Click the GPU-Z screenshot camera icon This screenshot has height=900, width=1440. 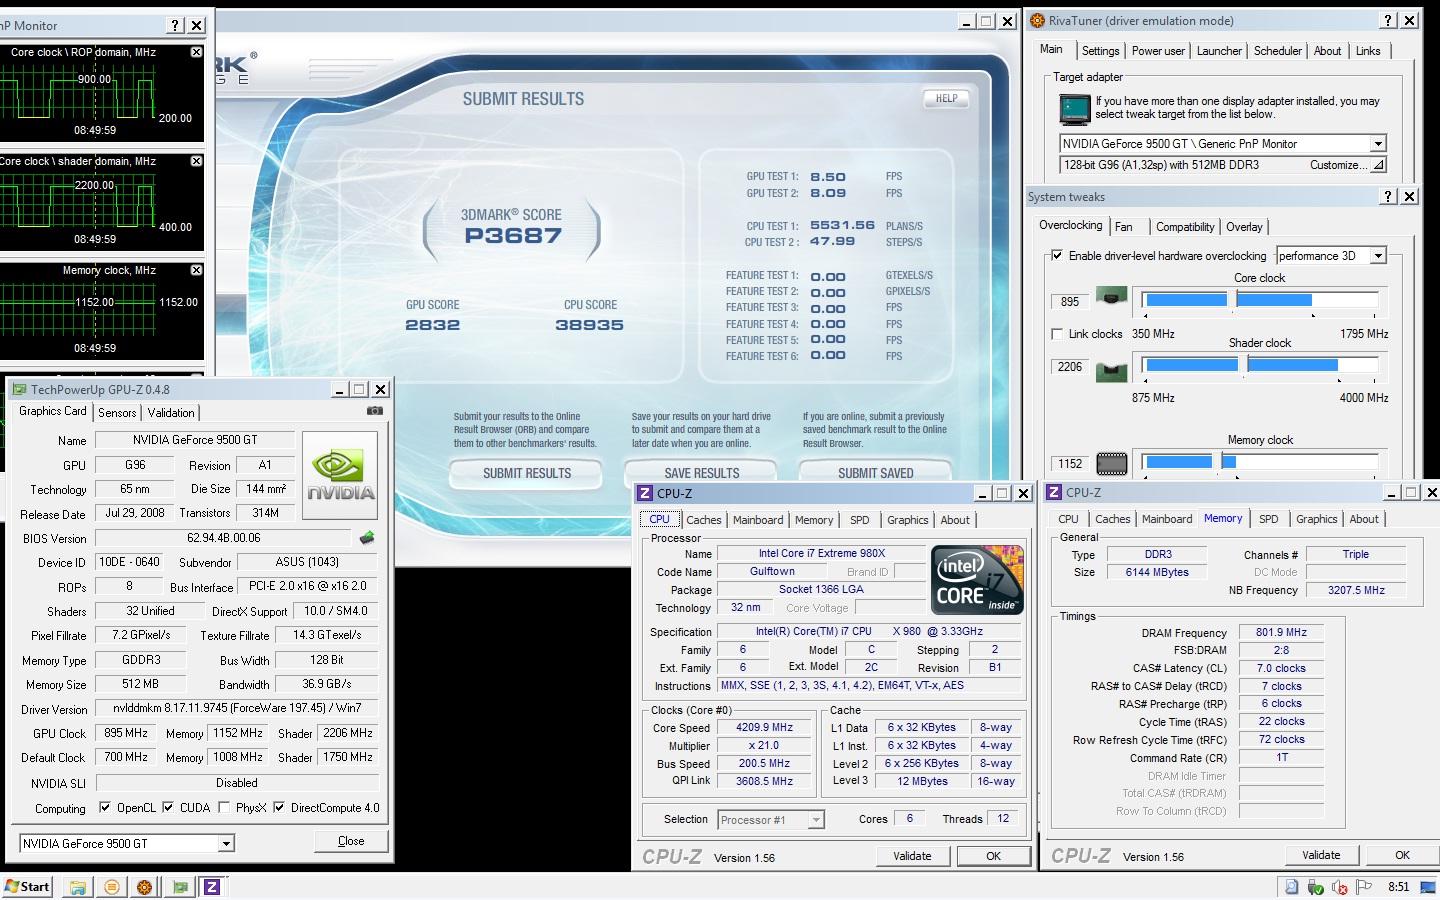pos(375,410)
